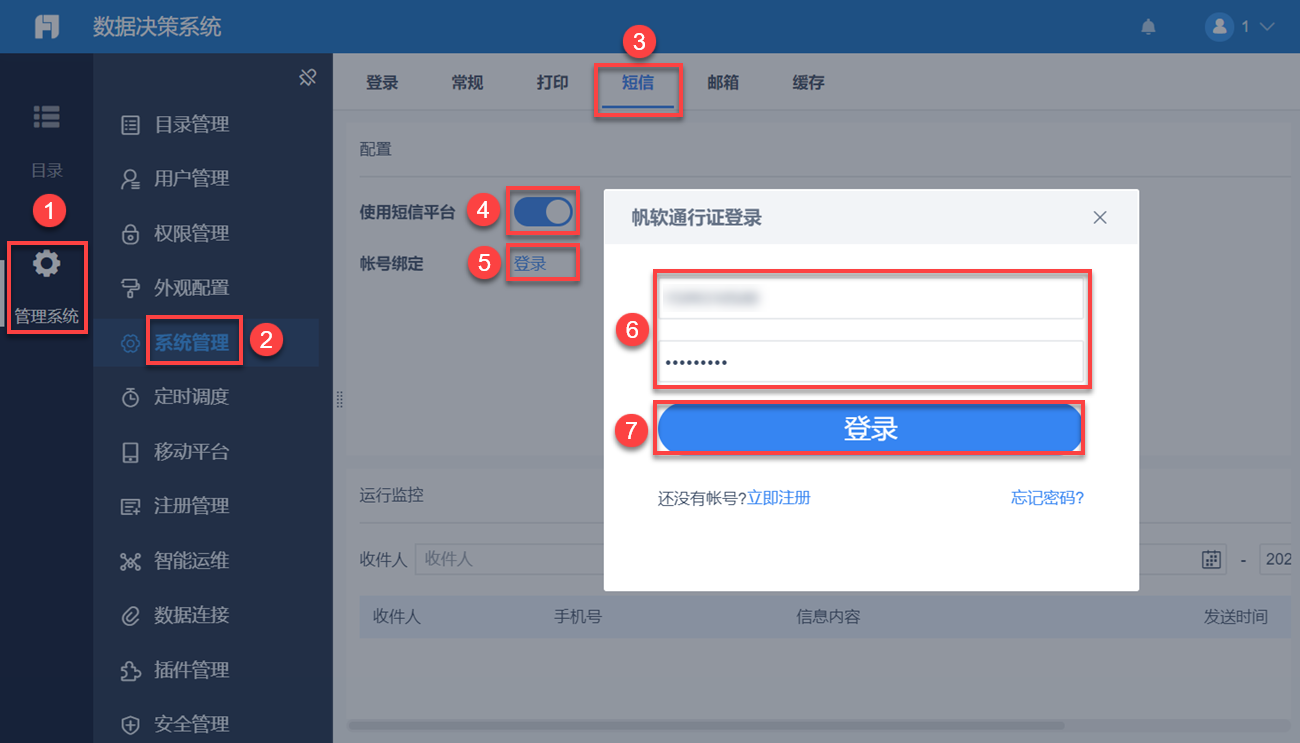Open the 目录 list icon
This screenshot has width=1300, height=743.
[x=46, y=116]
